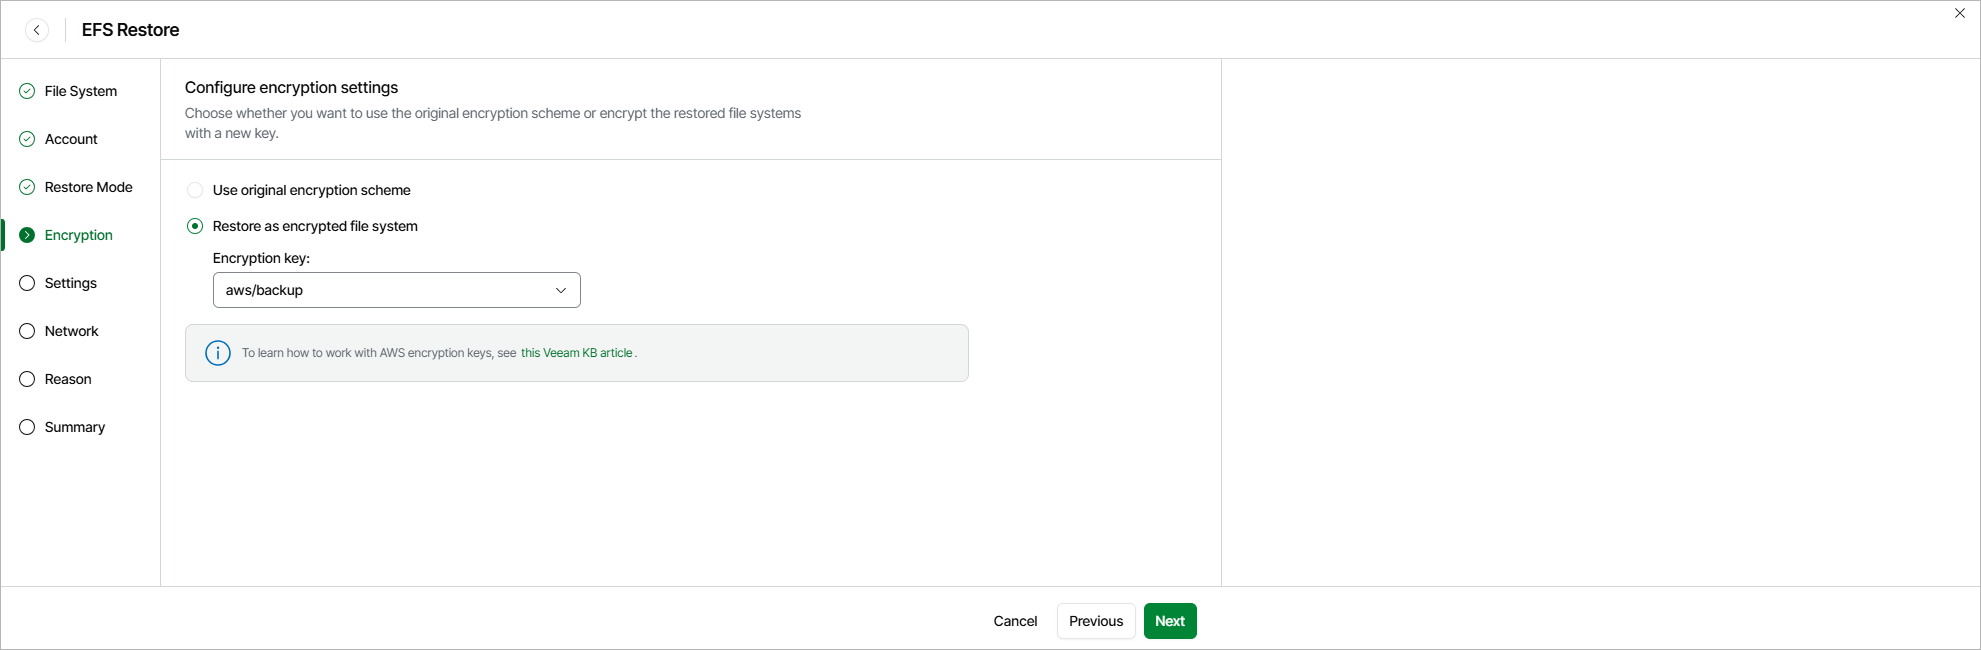Click the Account step checkmark icon
1981x650 pixels.
(x=27, y=139)
